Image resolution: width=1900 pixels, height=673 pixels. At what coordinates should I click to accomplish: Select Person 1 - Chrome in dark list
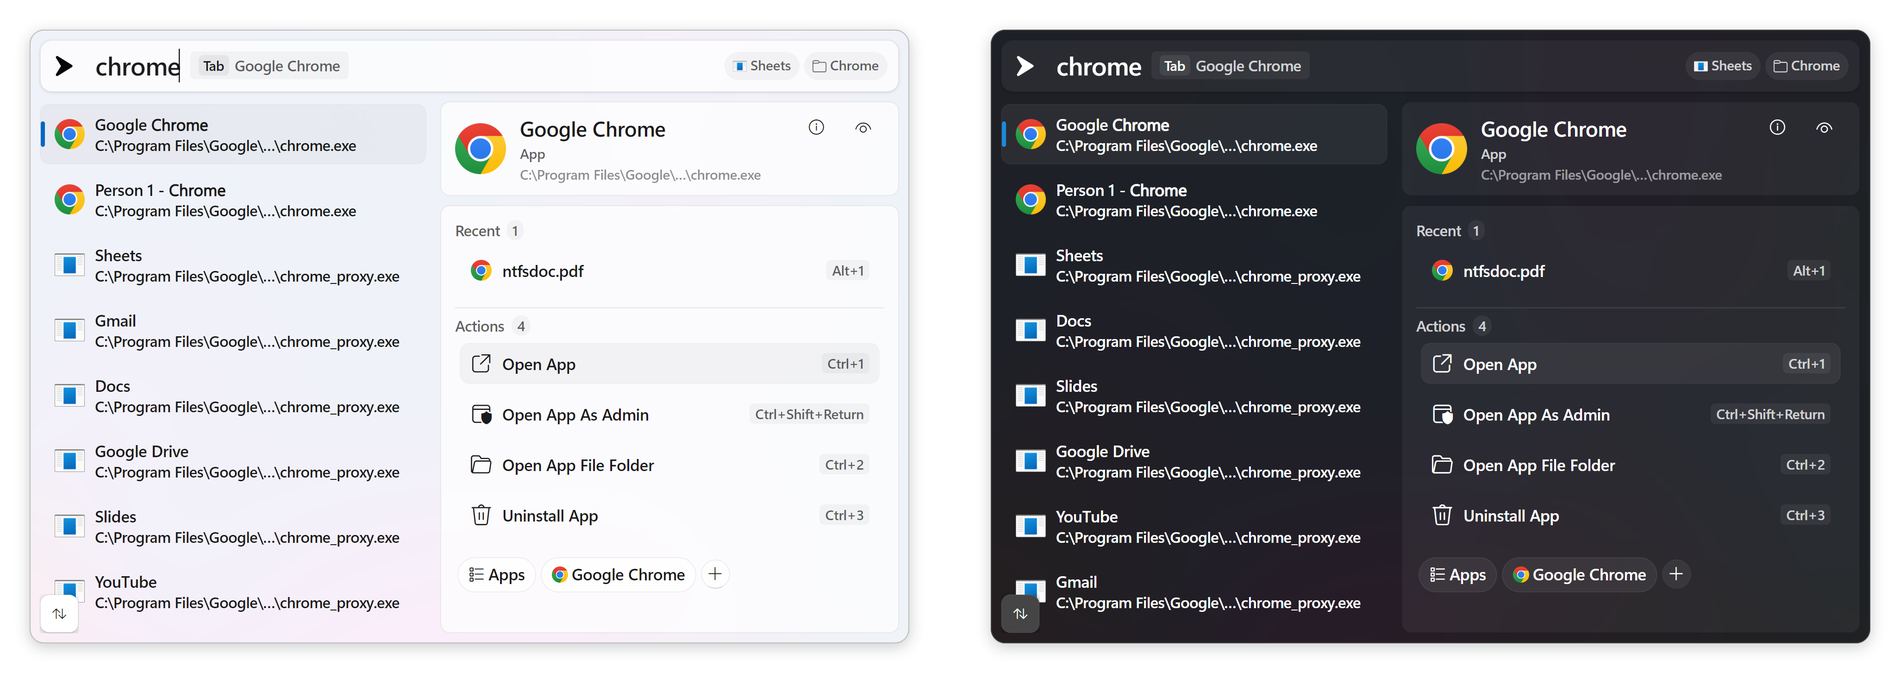click(x=1194, y=200)
